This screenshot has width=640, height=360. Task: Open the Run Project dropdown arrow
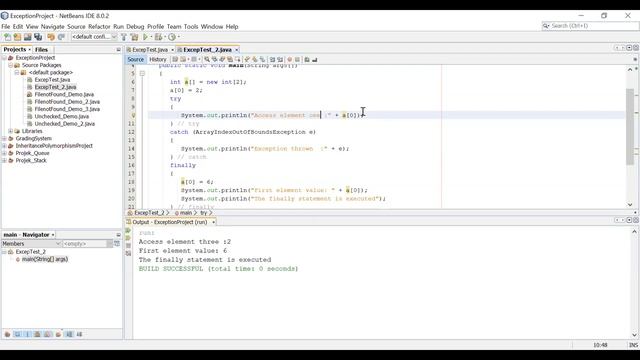(151, 37)
